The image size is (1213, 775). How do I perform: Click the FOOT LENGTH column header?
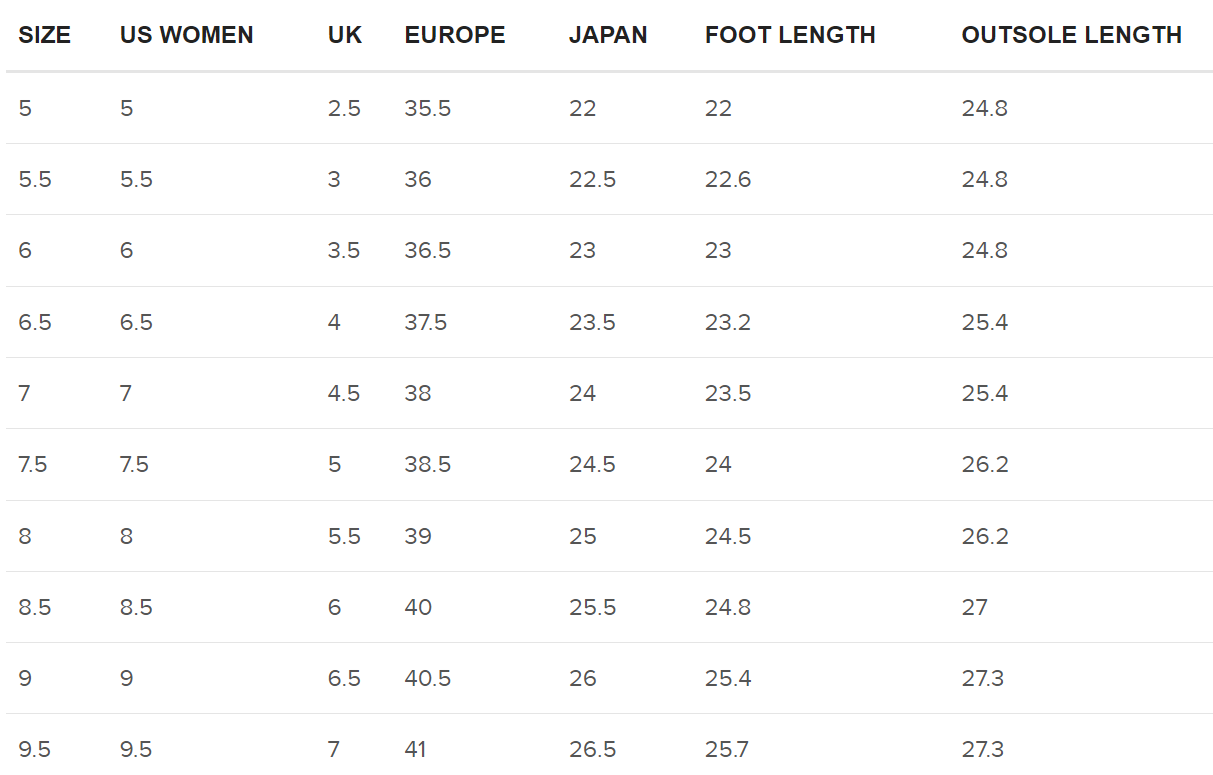coord(790,35)
